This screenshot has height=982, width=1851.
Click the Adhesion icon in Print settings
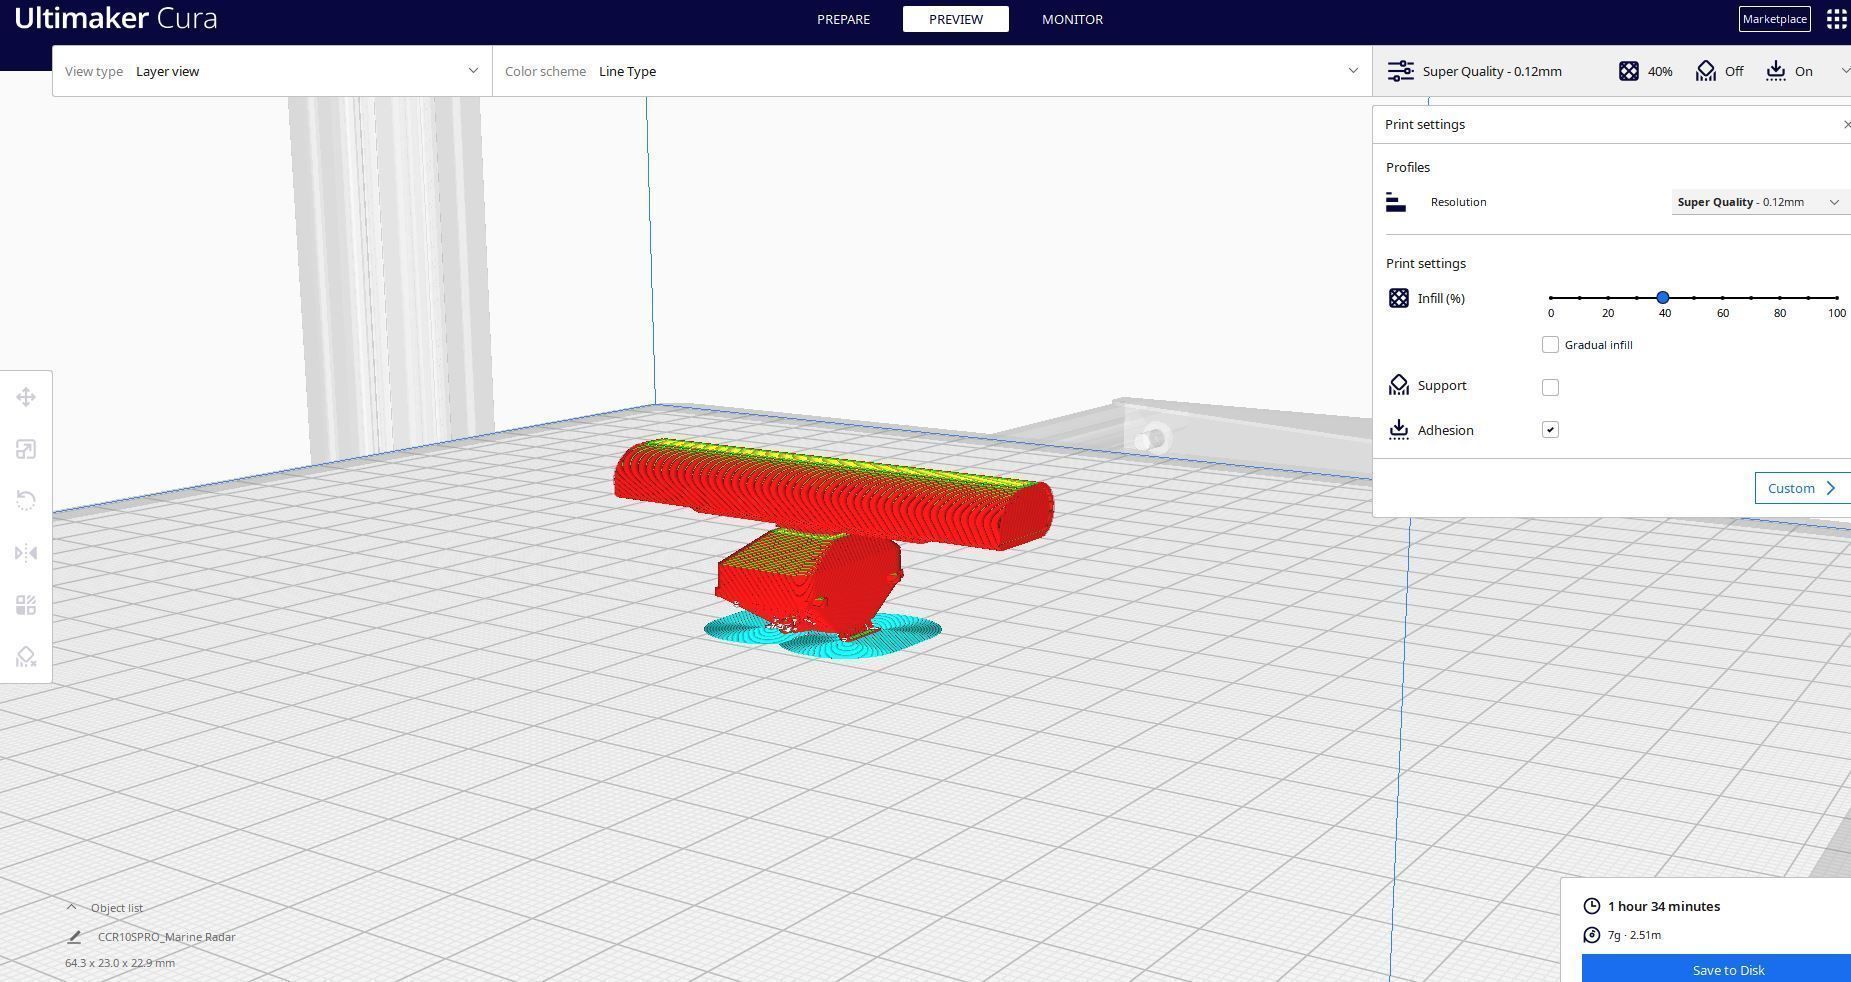click(1399, 430)
